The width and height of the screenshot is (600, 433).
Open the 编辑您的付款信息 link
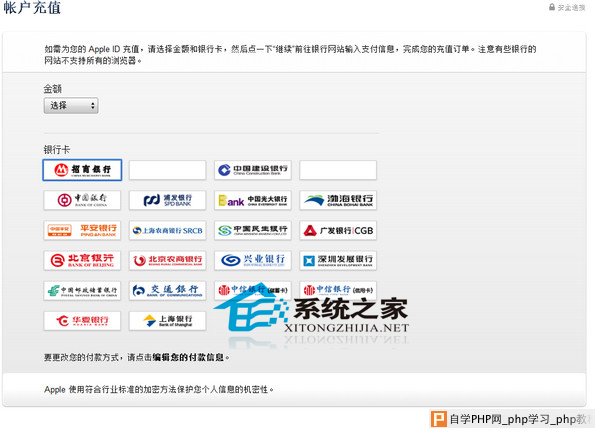pyautogui.click(x=188, y=357)
